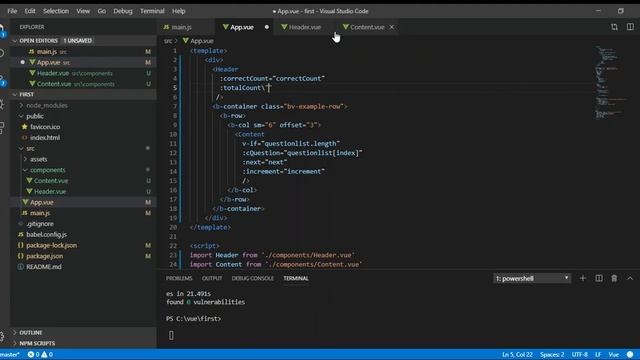Switch to the Output panel tab

212,278
